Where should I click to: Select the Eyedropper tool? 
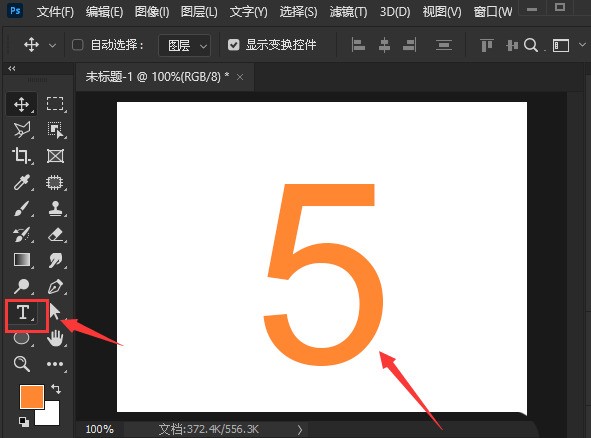21,182
